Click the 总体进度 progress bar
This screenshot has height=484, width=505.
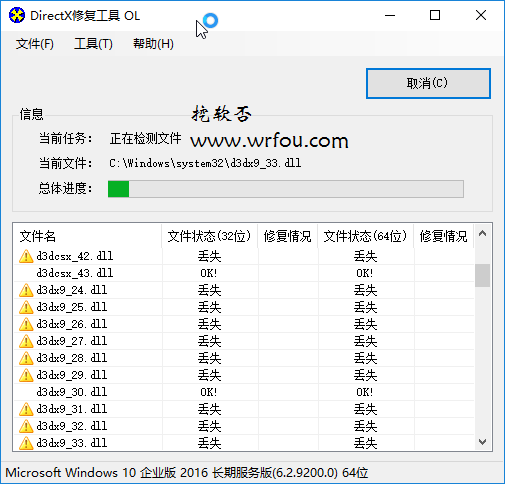(286, 189)
